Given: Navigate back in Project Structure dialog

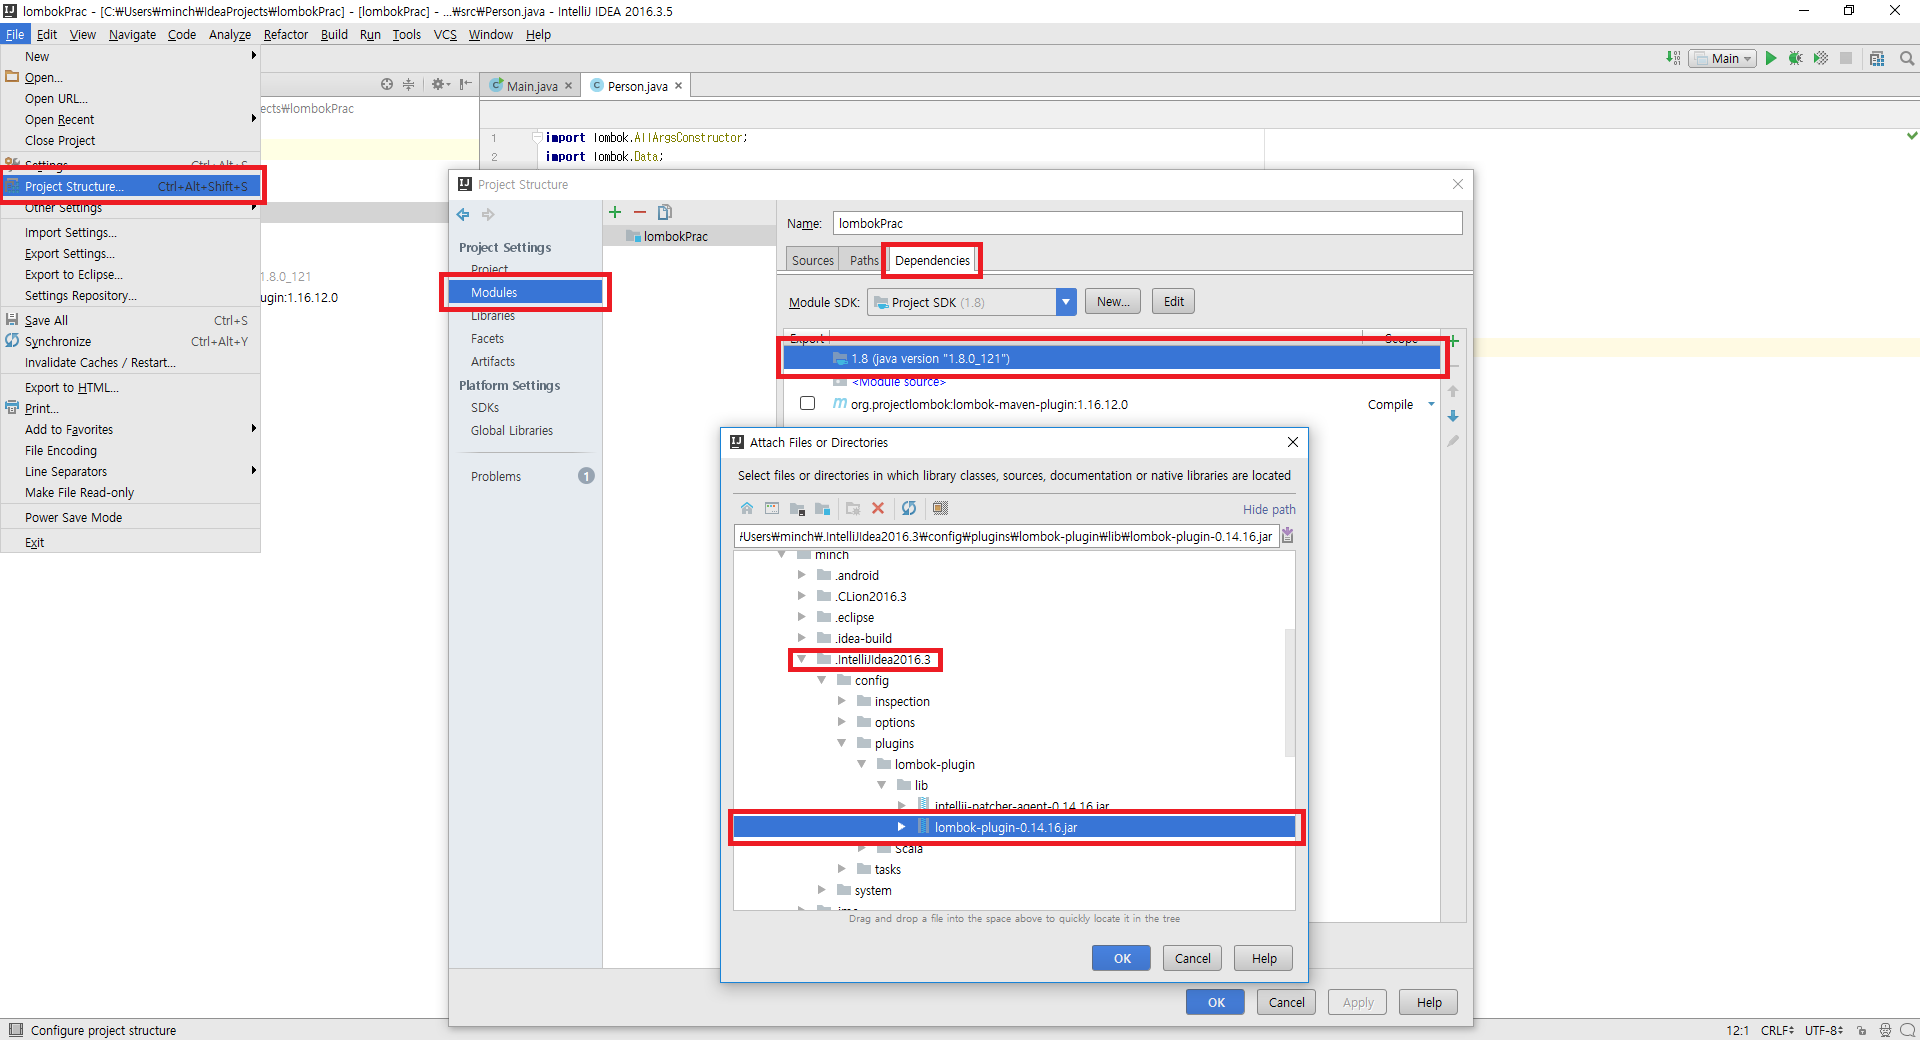Looking at the screenshot, I should [x=463, y=214].
